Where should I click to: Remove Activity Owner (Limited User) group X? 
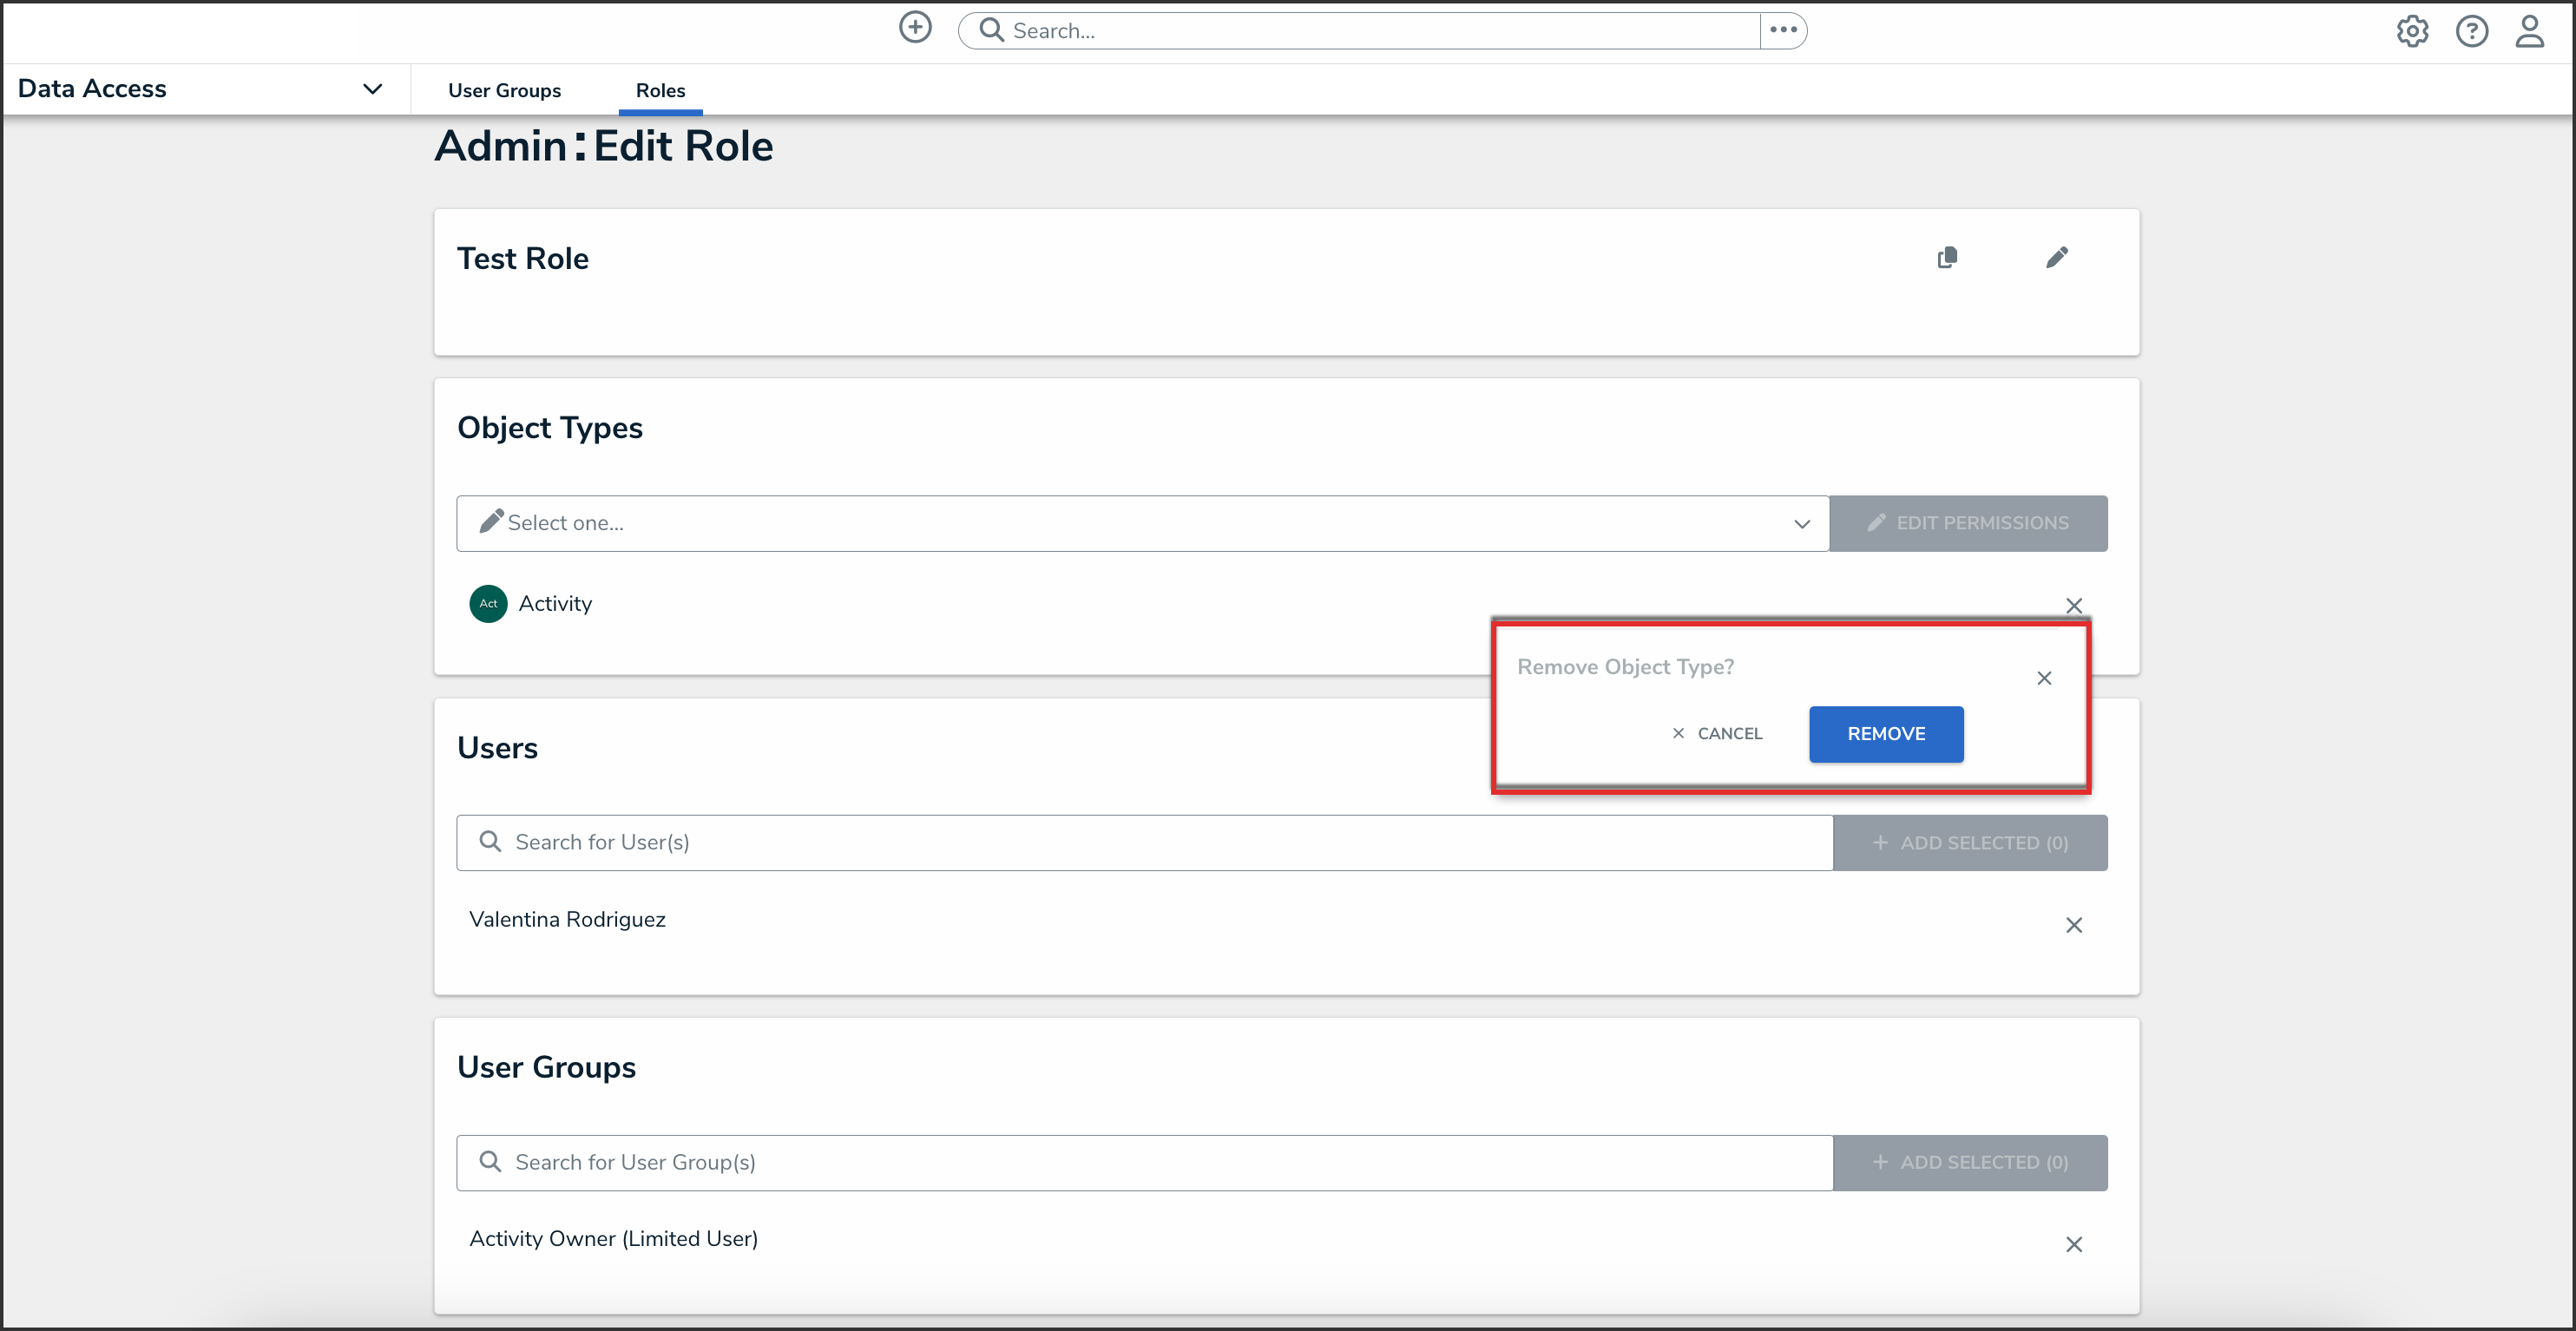[2073, 1244]
